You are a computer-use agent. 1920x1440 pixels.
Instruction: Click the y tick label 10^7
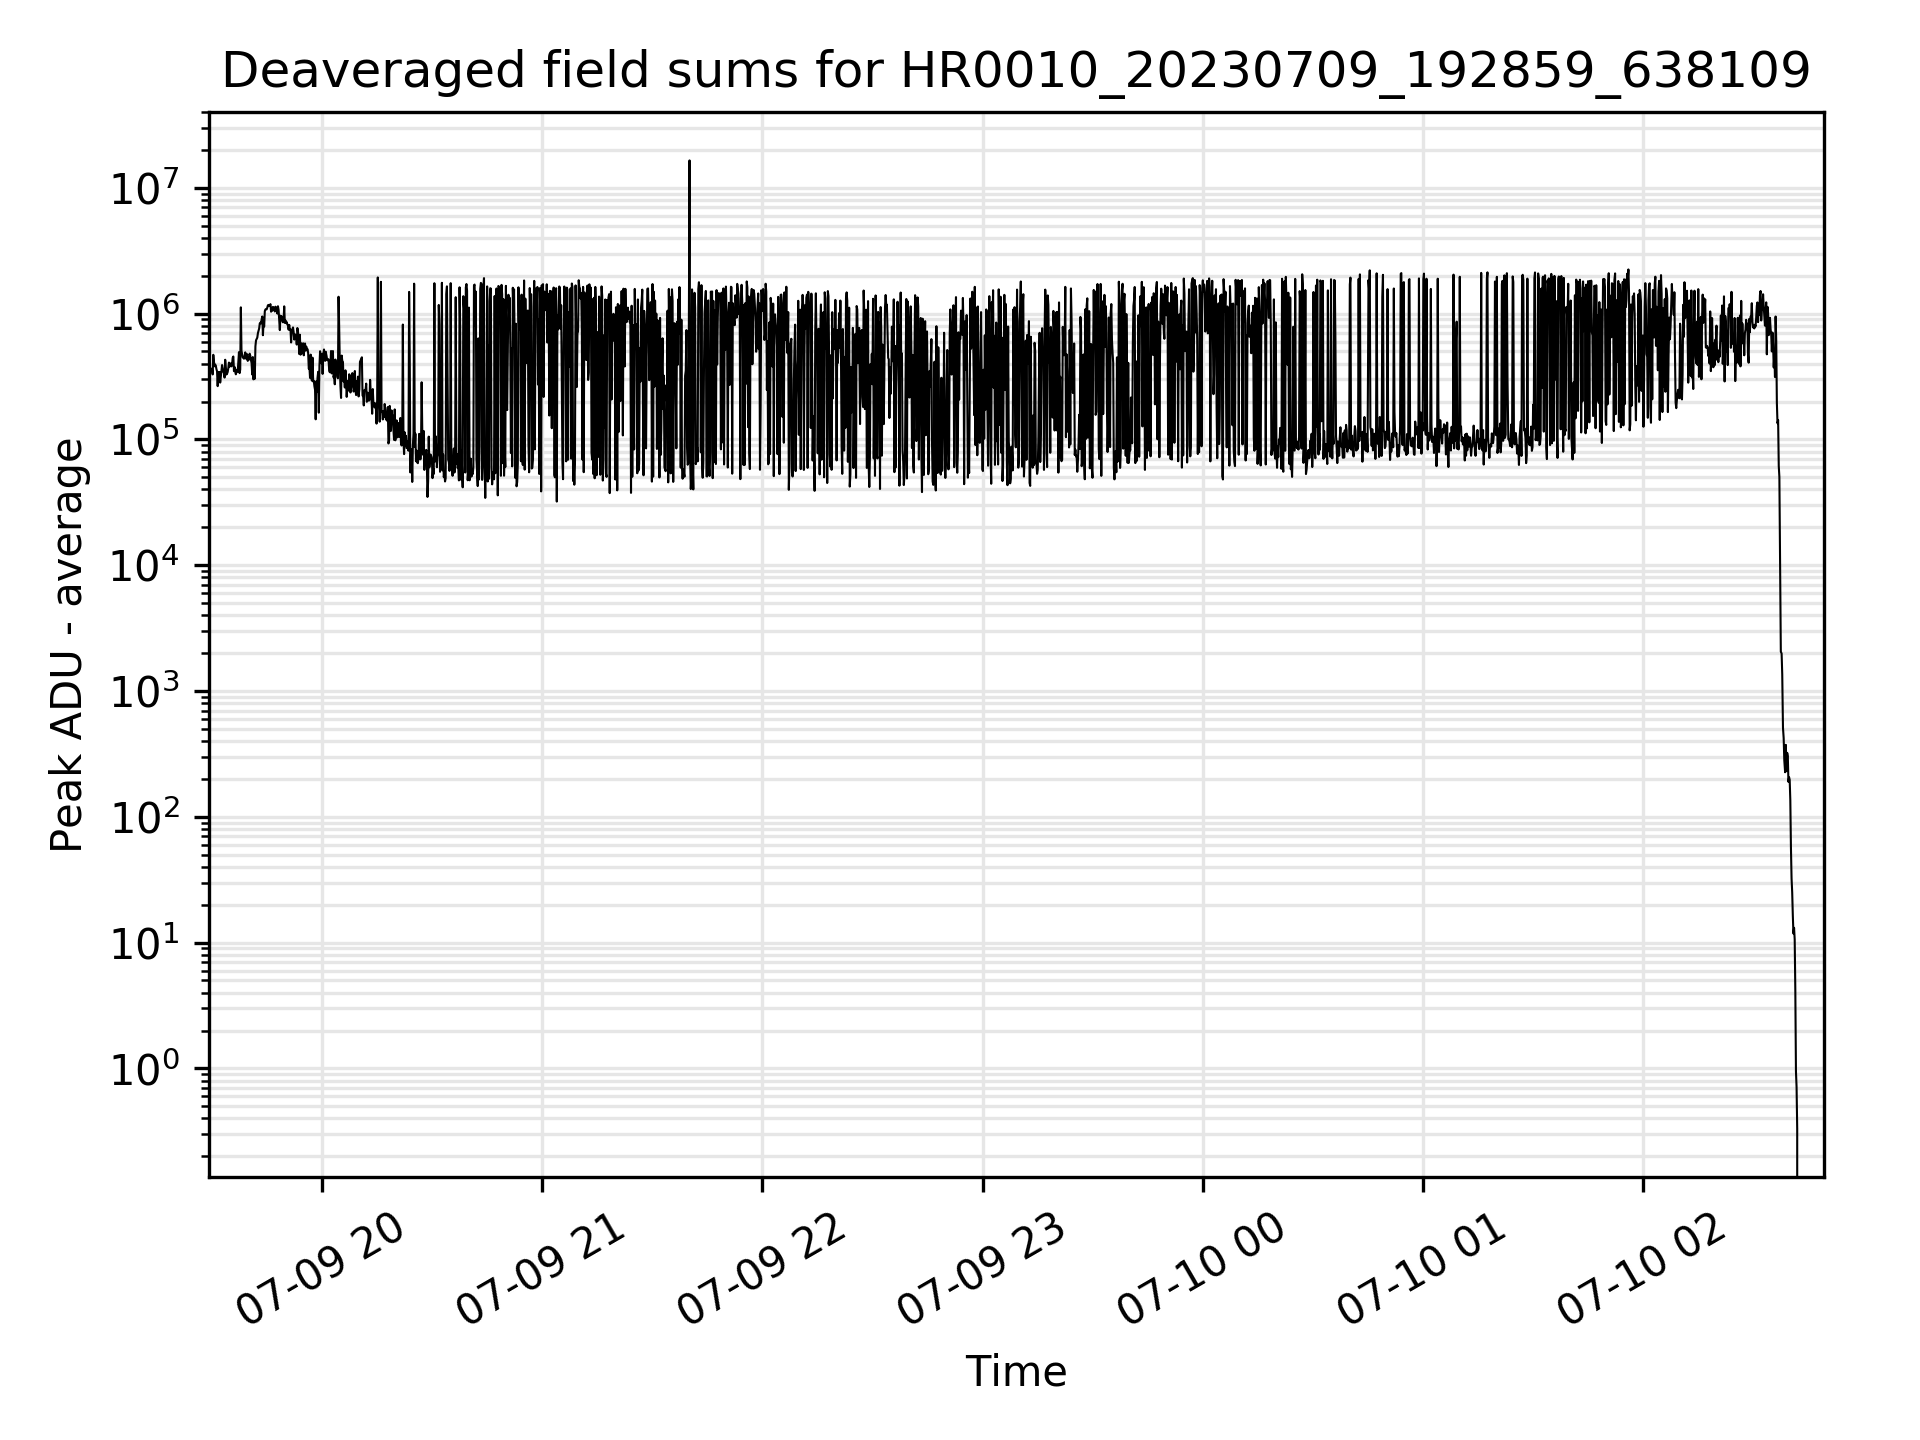point(145,187)
